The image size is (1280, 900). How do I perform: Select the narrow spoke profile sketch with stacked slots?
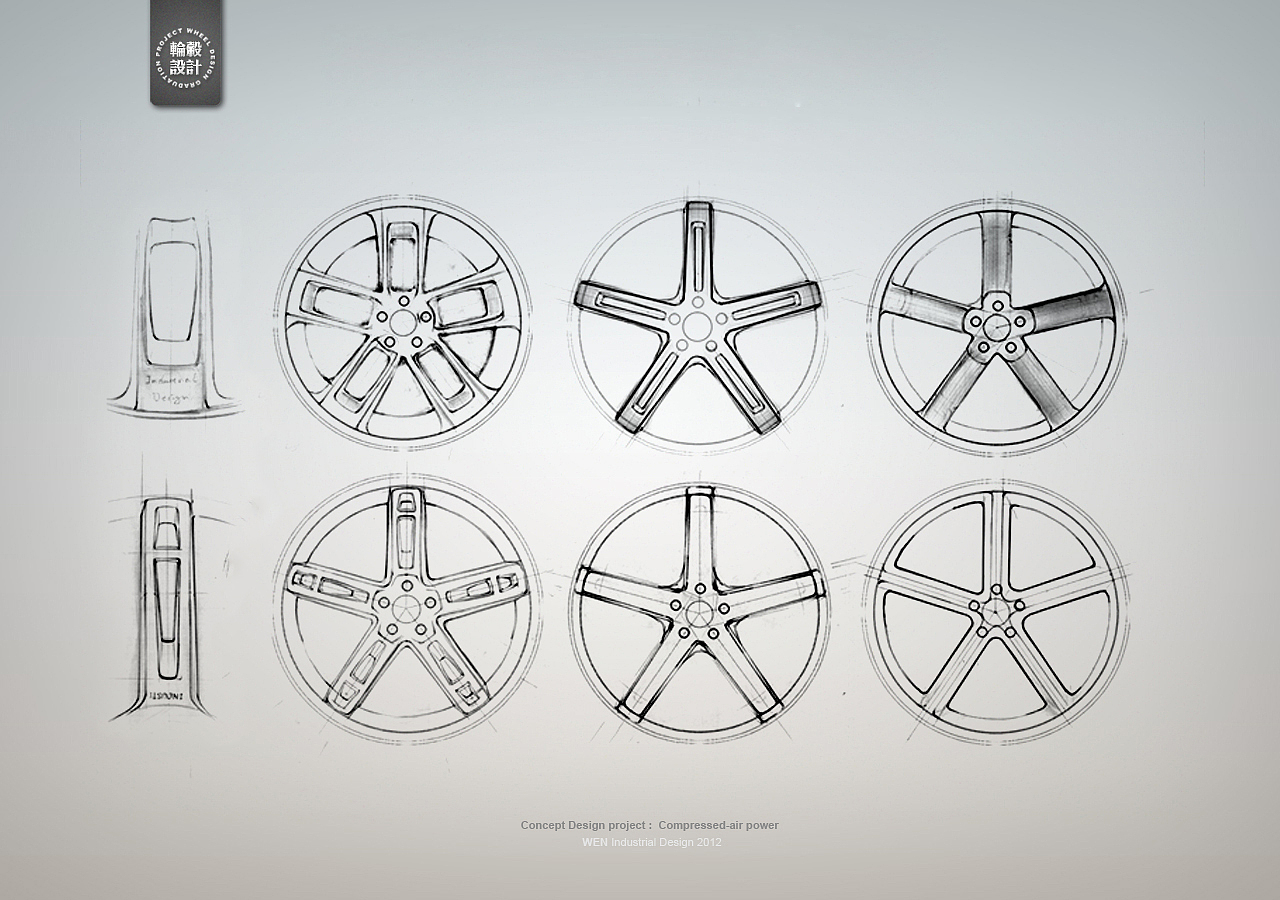tap(167, 607)
